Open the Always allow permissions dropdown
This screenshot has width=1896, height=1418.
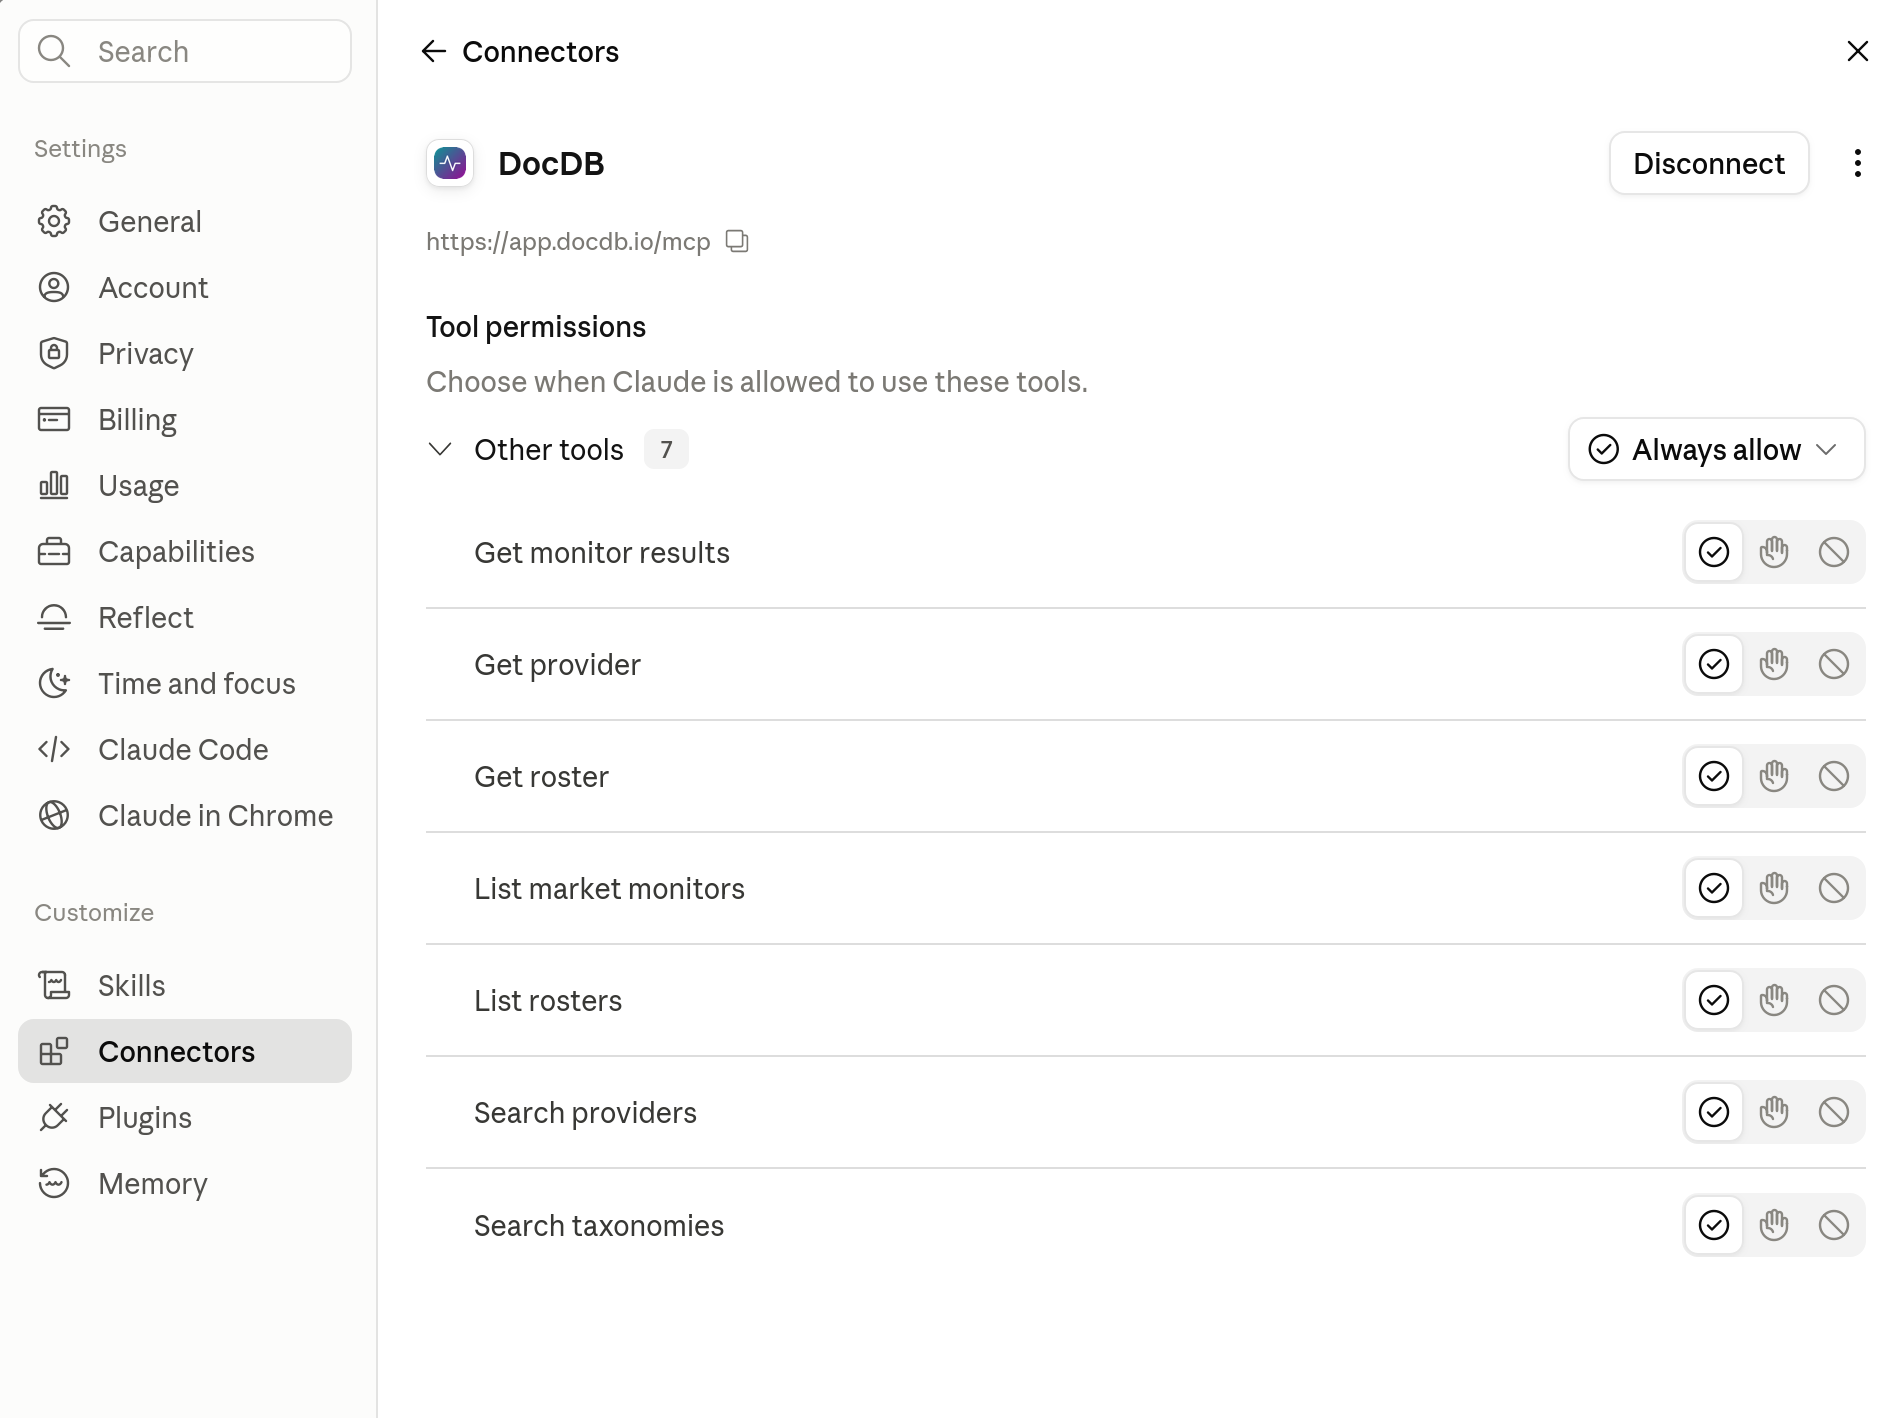1716,449
